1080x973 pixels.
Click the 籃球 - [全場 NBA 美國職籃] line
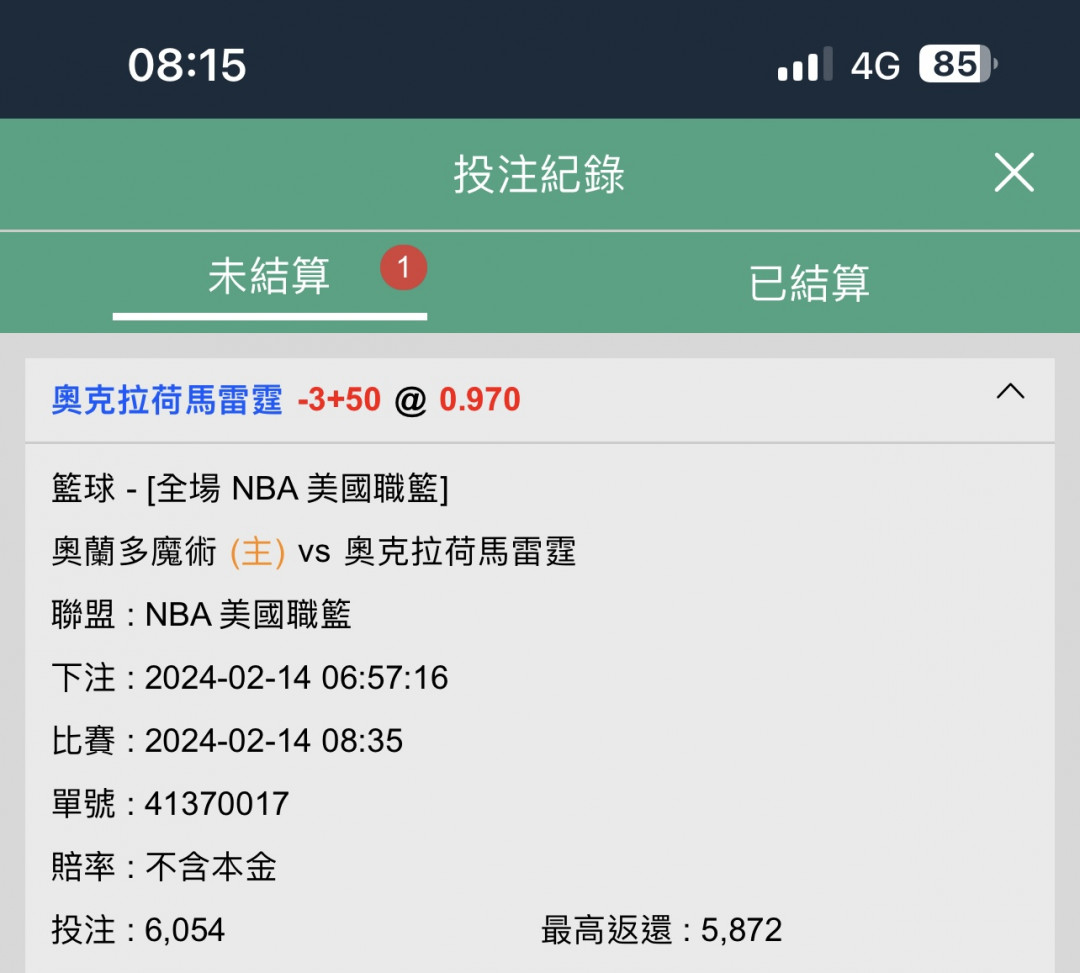(250, 489)
